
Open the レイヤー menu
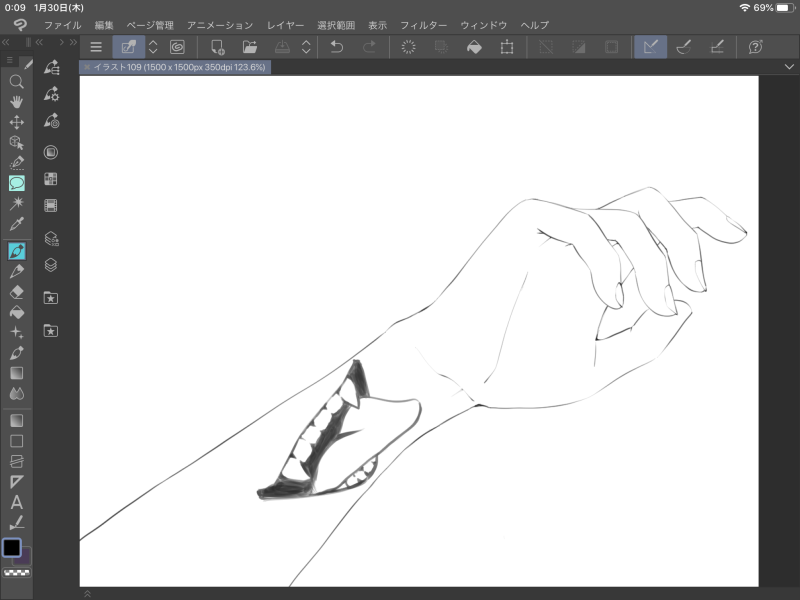[x=285, y=25]
